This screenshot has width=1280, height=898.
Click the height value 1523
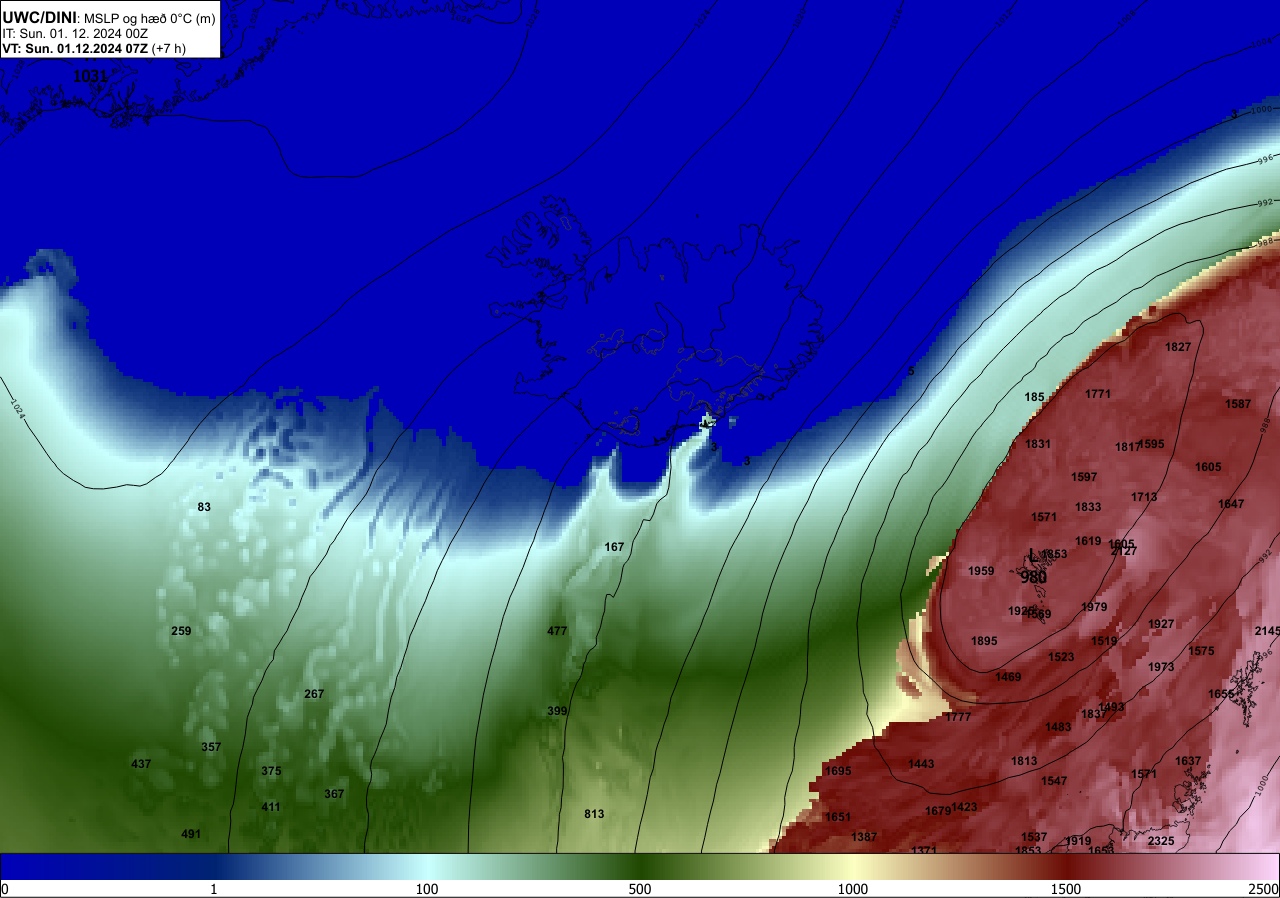tap(1061, 657)
